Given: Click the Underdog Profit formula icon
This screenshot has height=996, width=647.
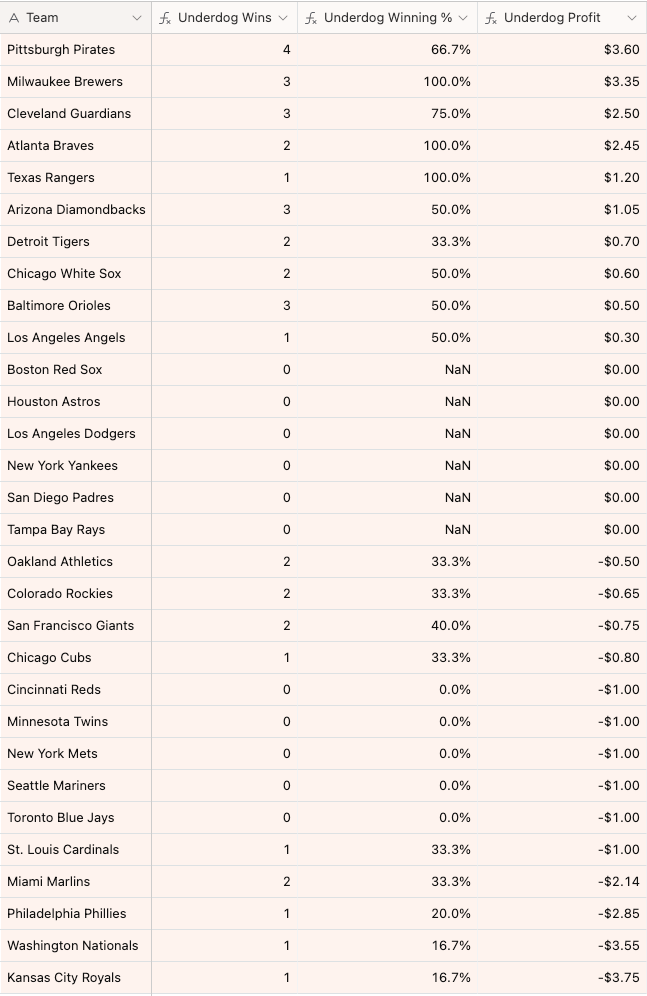Looking at the screenshot, I should 491,18.
